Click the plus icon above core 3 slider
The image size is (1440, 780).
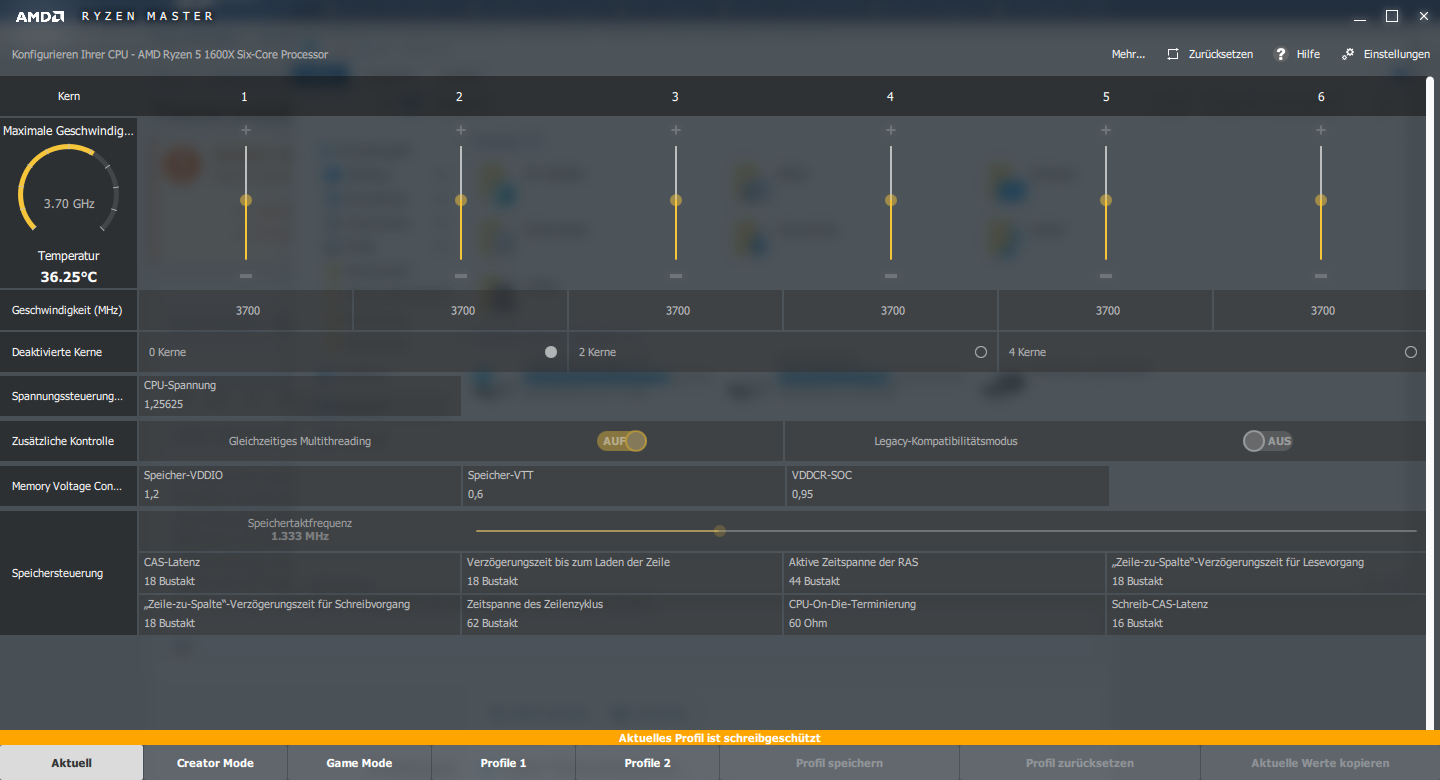click(x=676, y=130)
